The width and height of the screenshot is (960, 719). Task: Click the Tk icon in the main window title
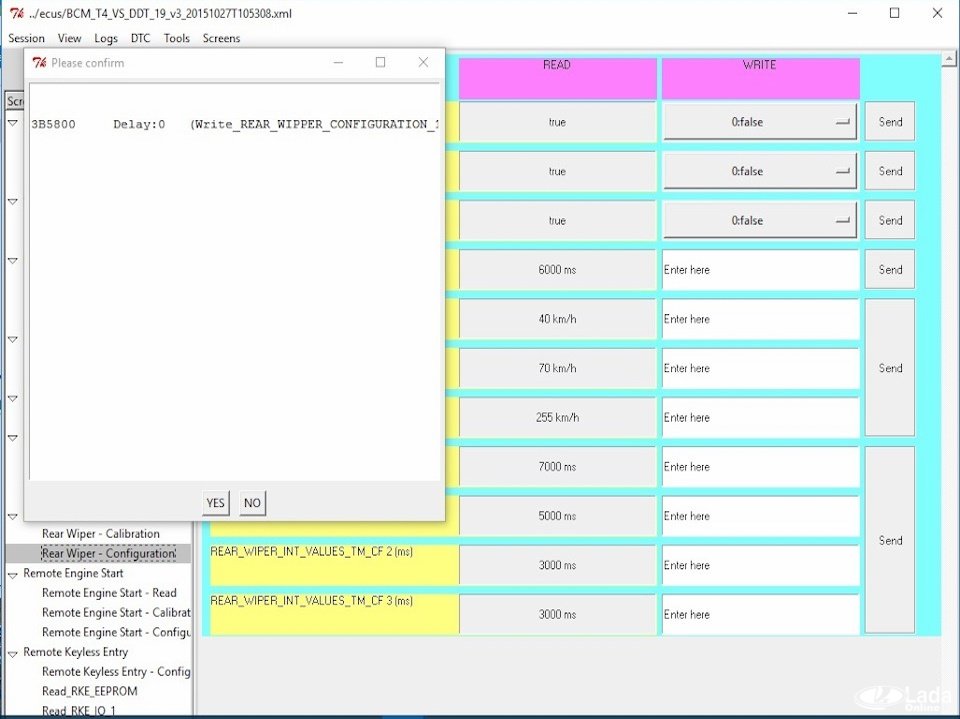(x=16, y=13)
